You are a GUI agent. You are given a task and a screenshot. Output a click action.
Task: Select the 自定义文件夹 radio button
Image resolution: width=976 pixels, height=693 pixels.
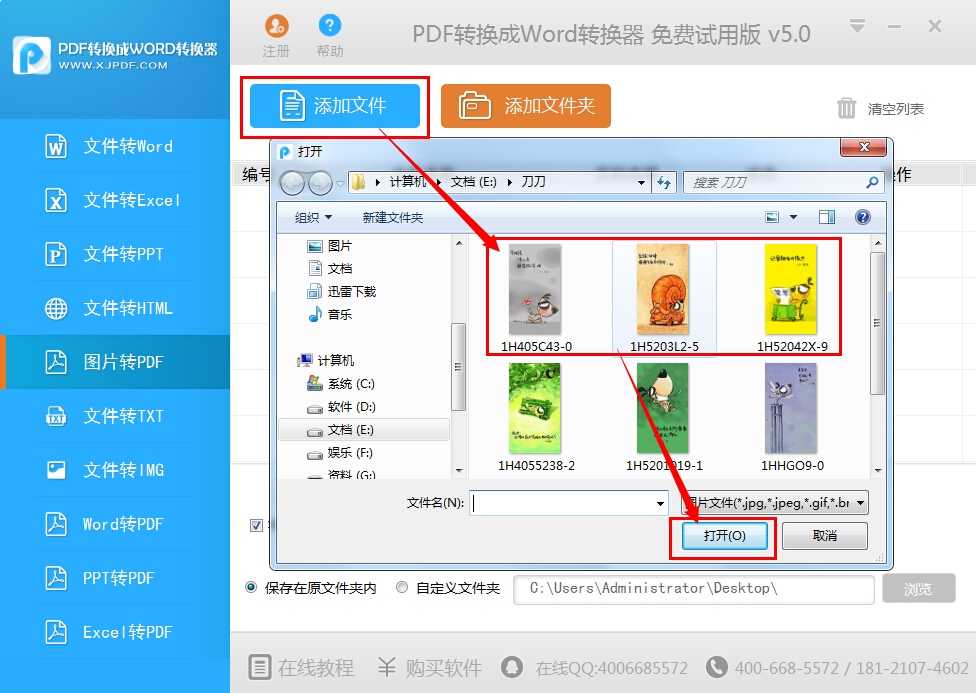tap(402, 587)
